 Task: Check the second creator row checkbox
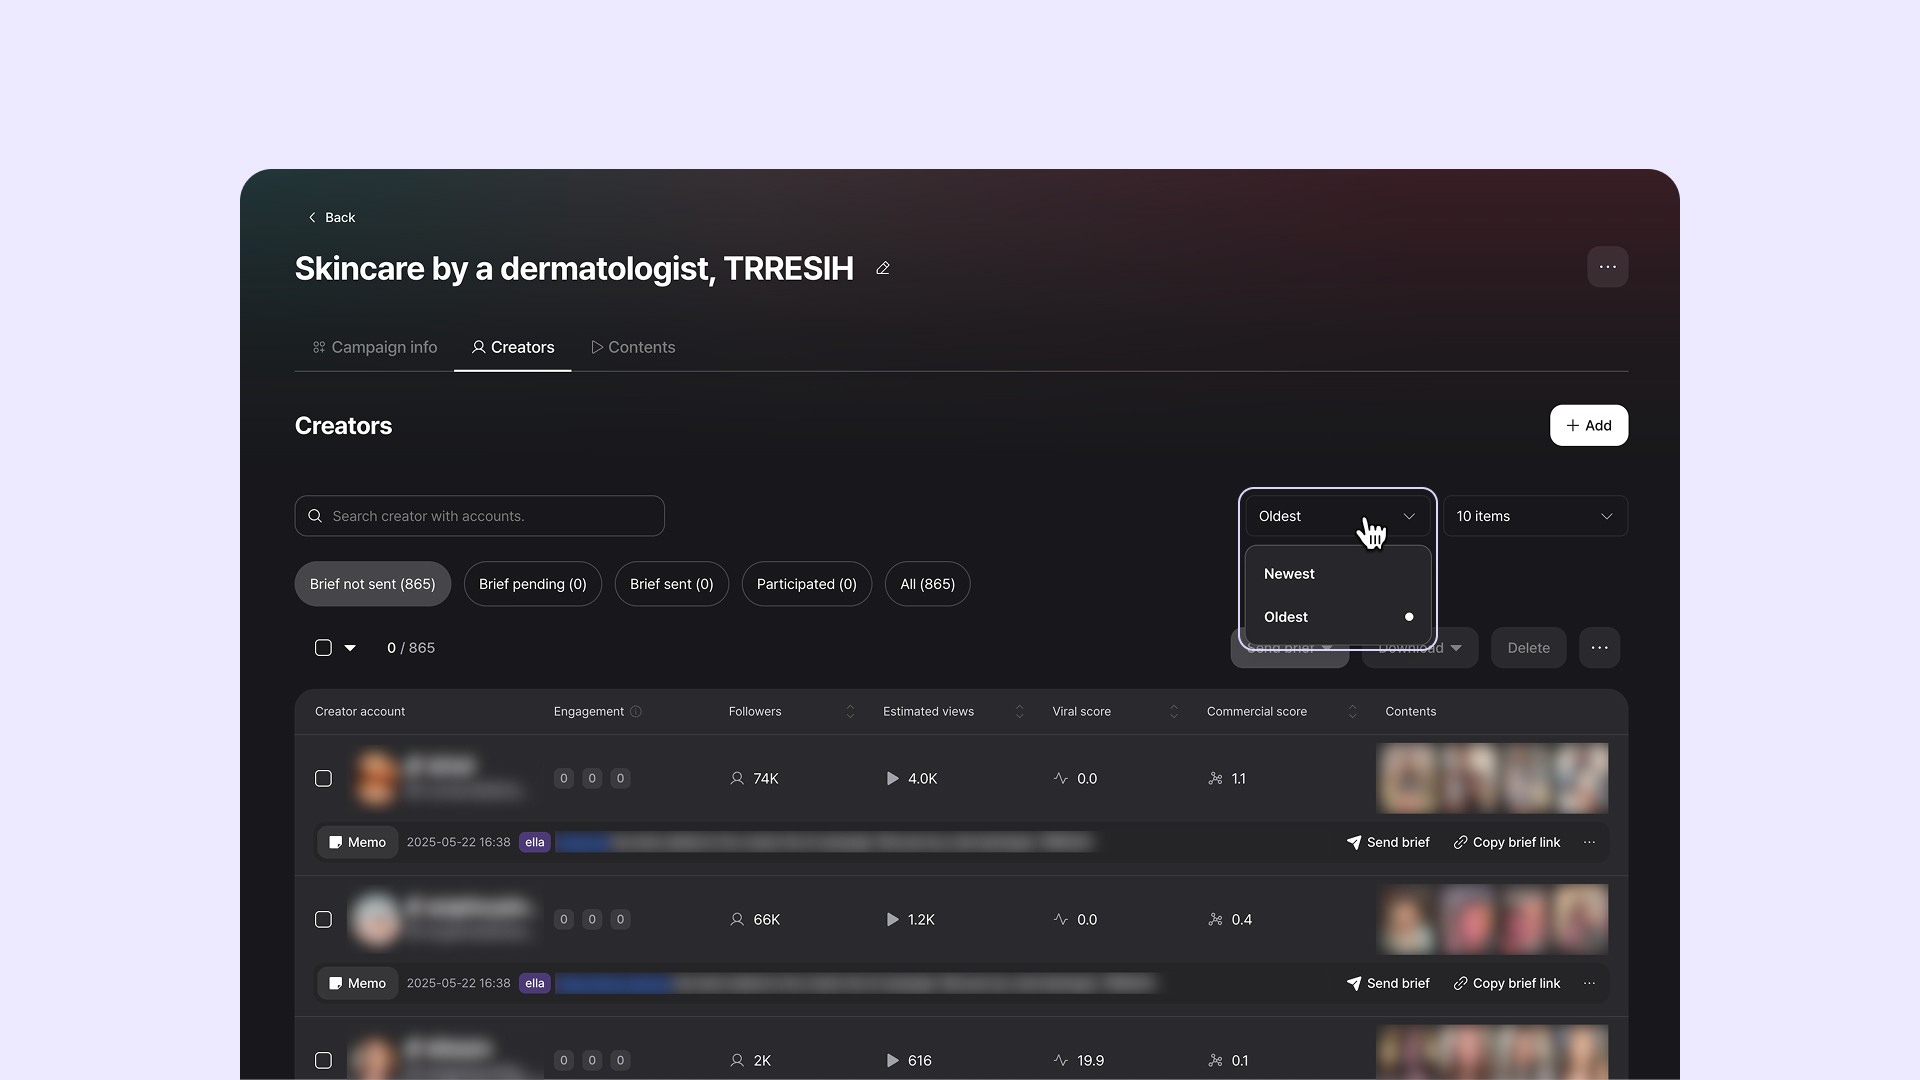pyautogui.click(x=323, y=919)
